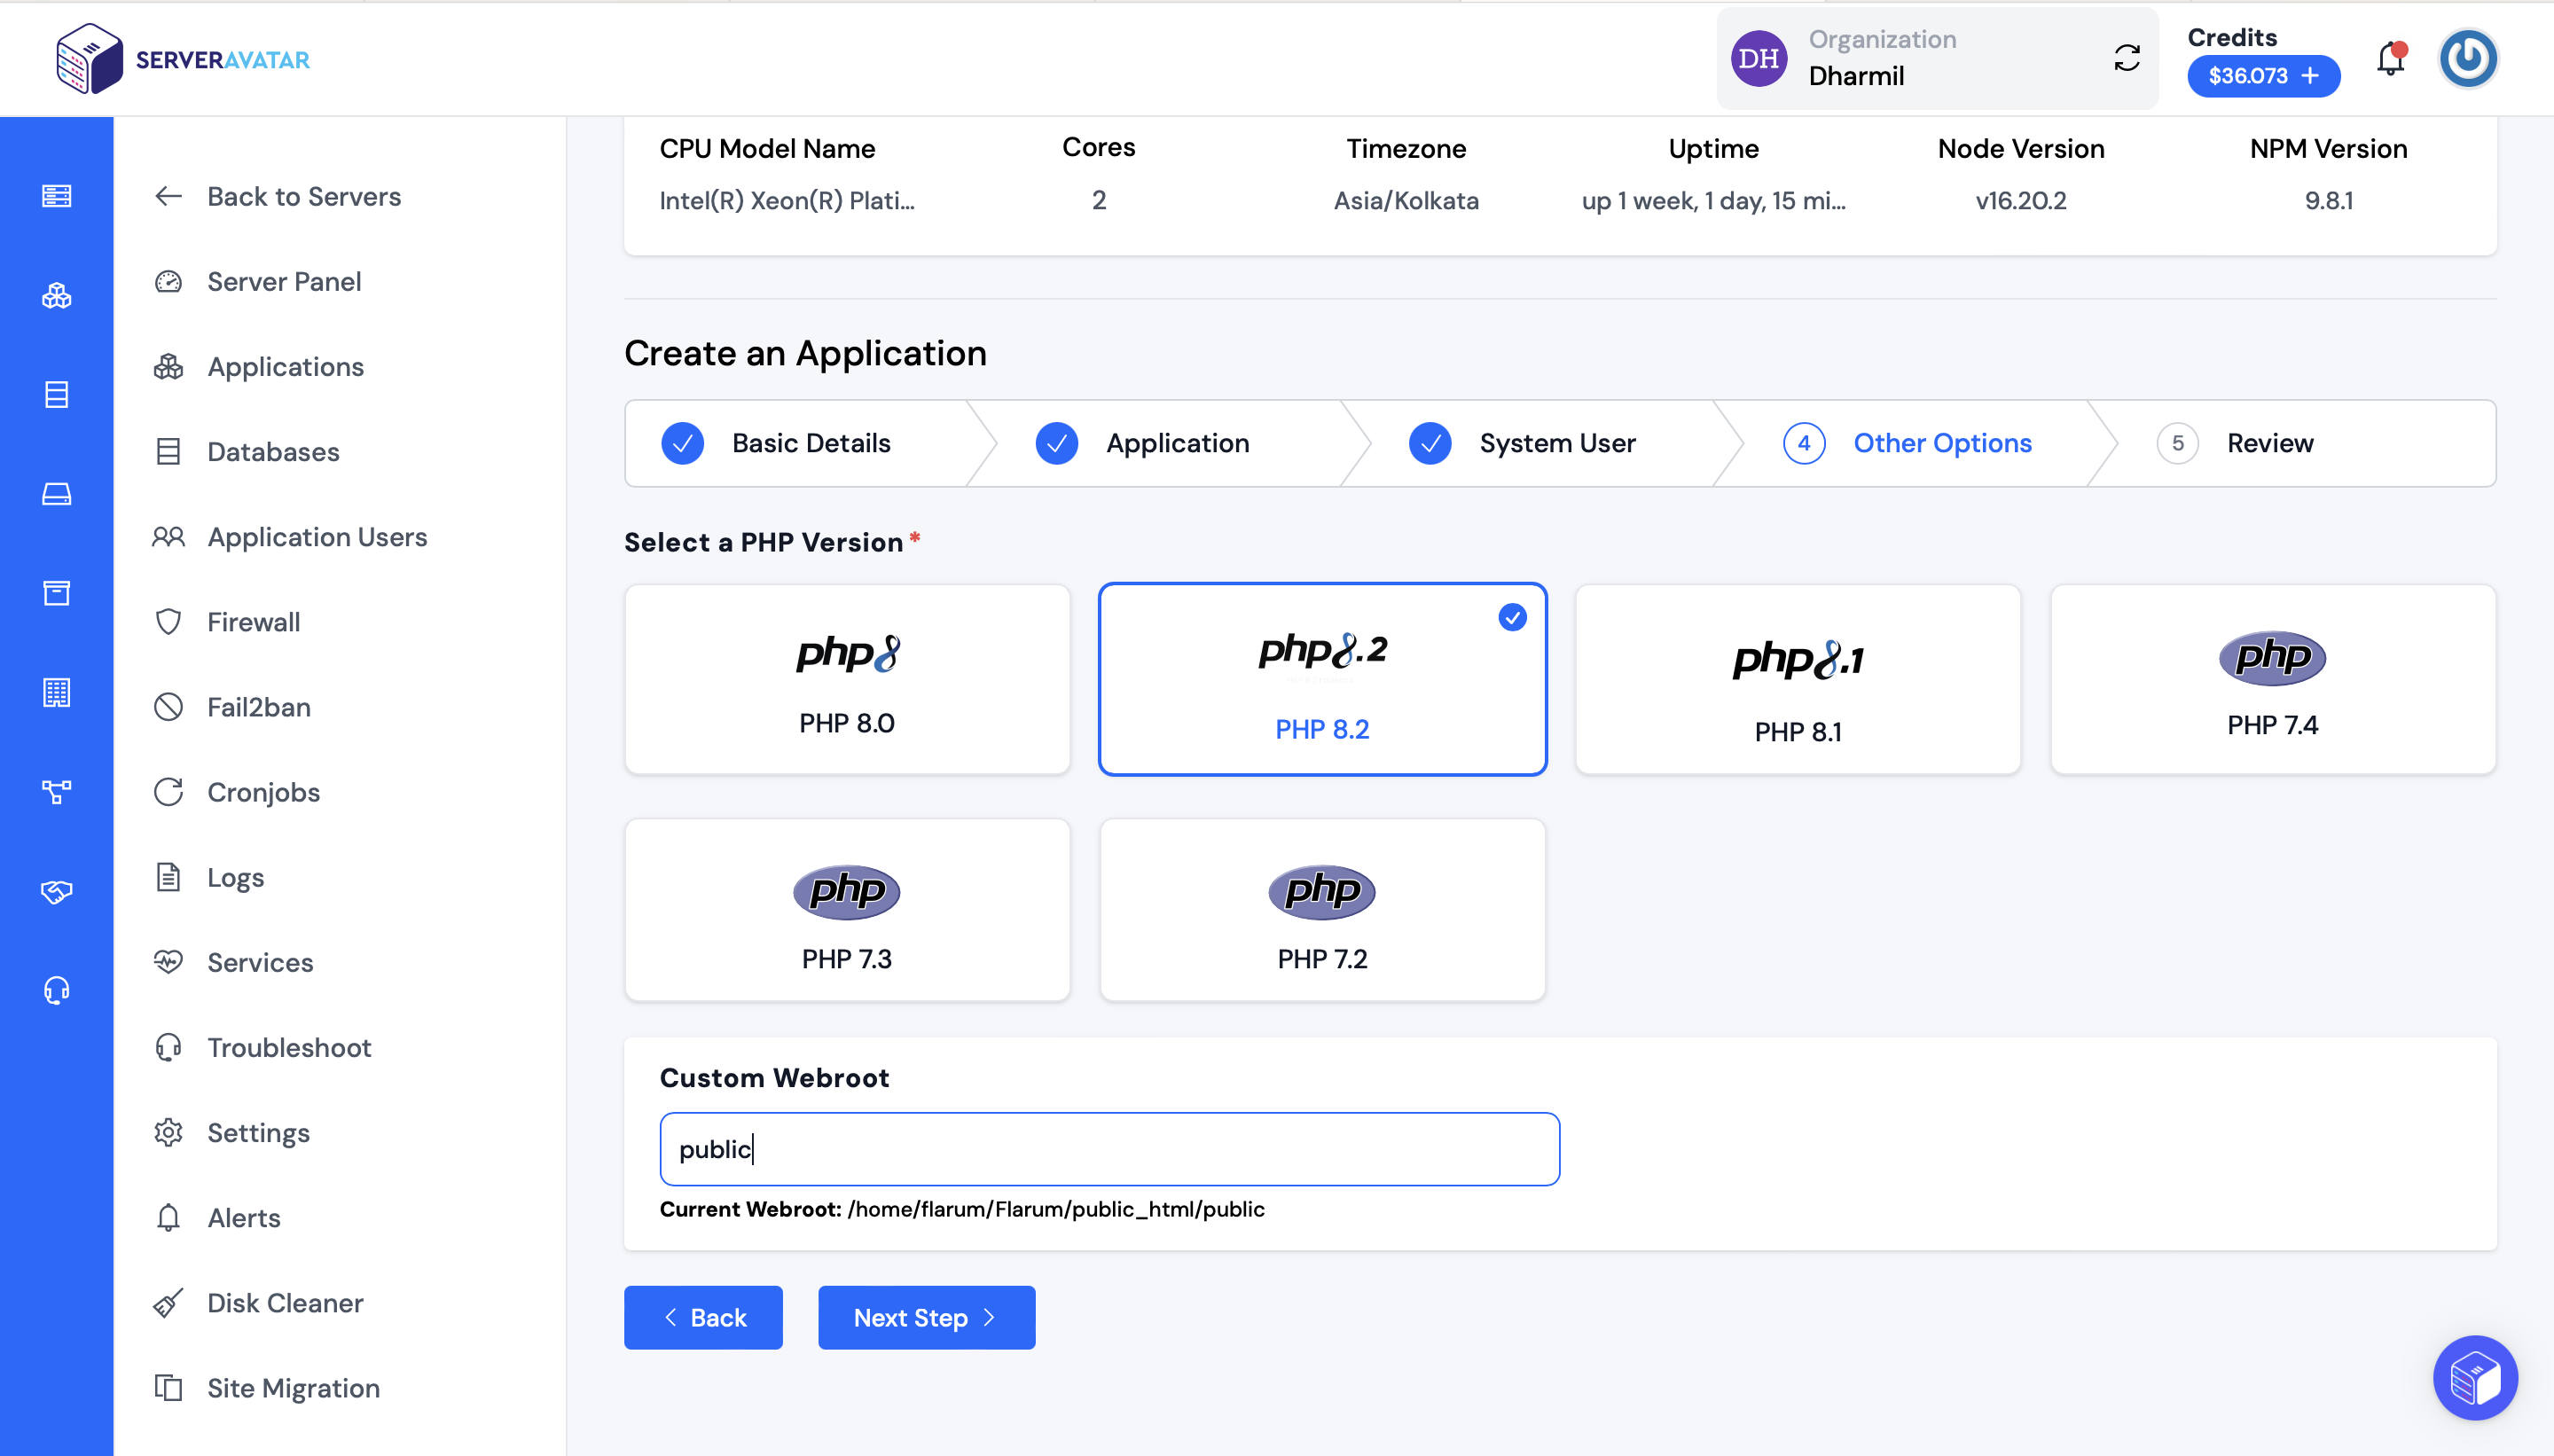Open Application Users in sidebar
This screenshot has height=1456, width=2554.
pos(290,537)
